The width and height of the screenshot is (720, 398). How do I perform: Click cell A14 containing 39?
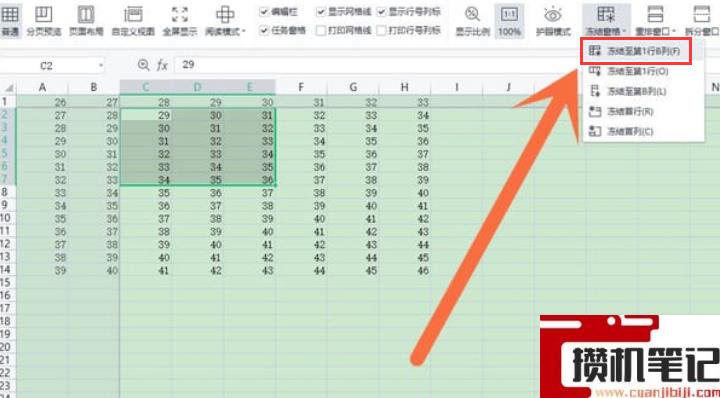(x=42, y=270)
